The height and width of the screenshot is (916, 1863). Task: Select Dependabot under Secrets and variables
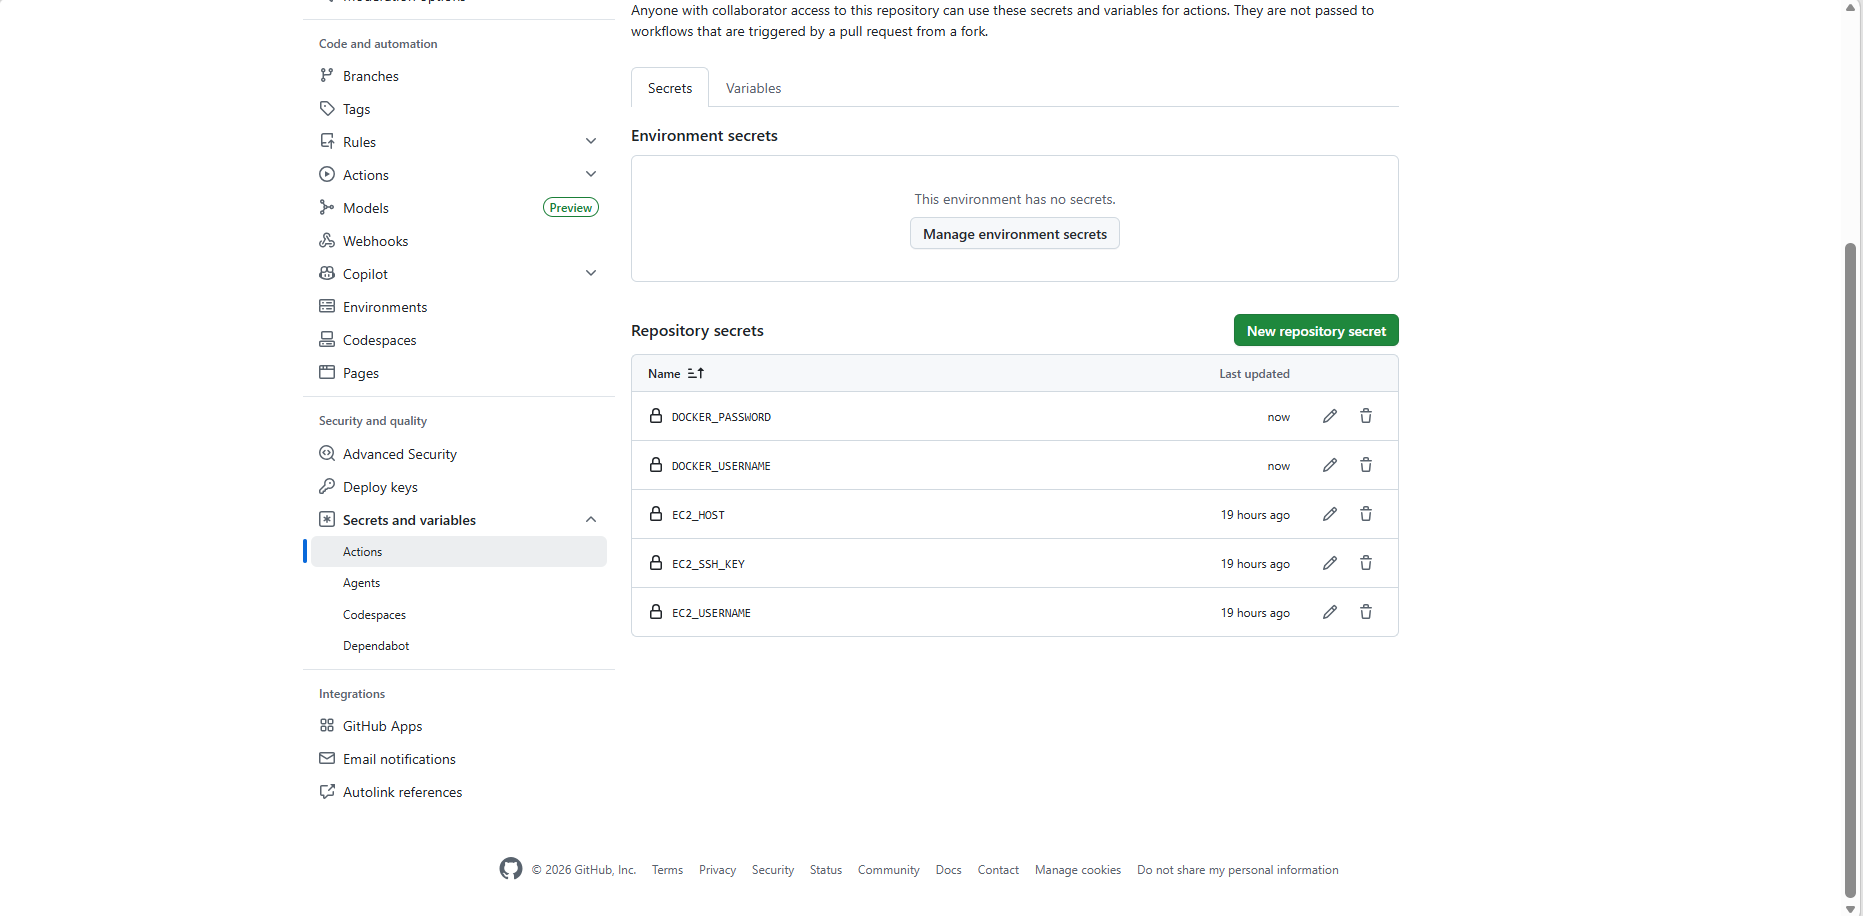[459, 646]
